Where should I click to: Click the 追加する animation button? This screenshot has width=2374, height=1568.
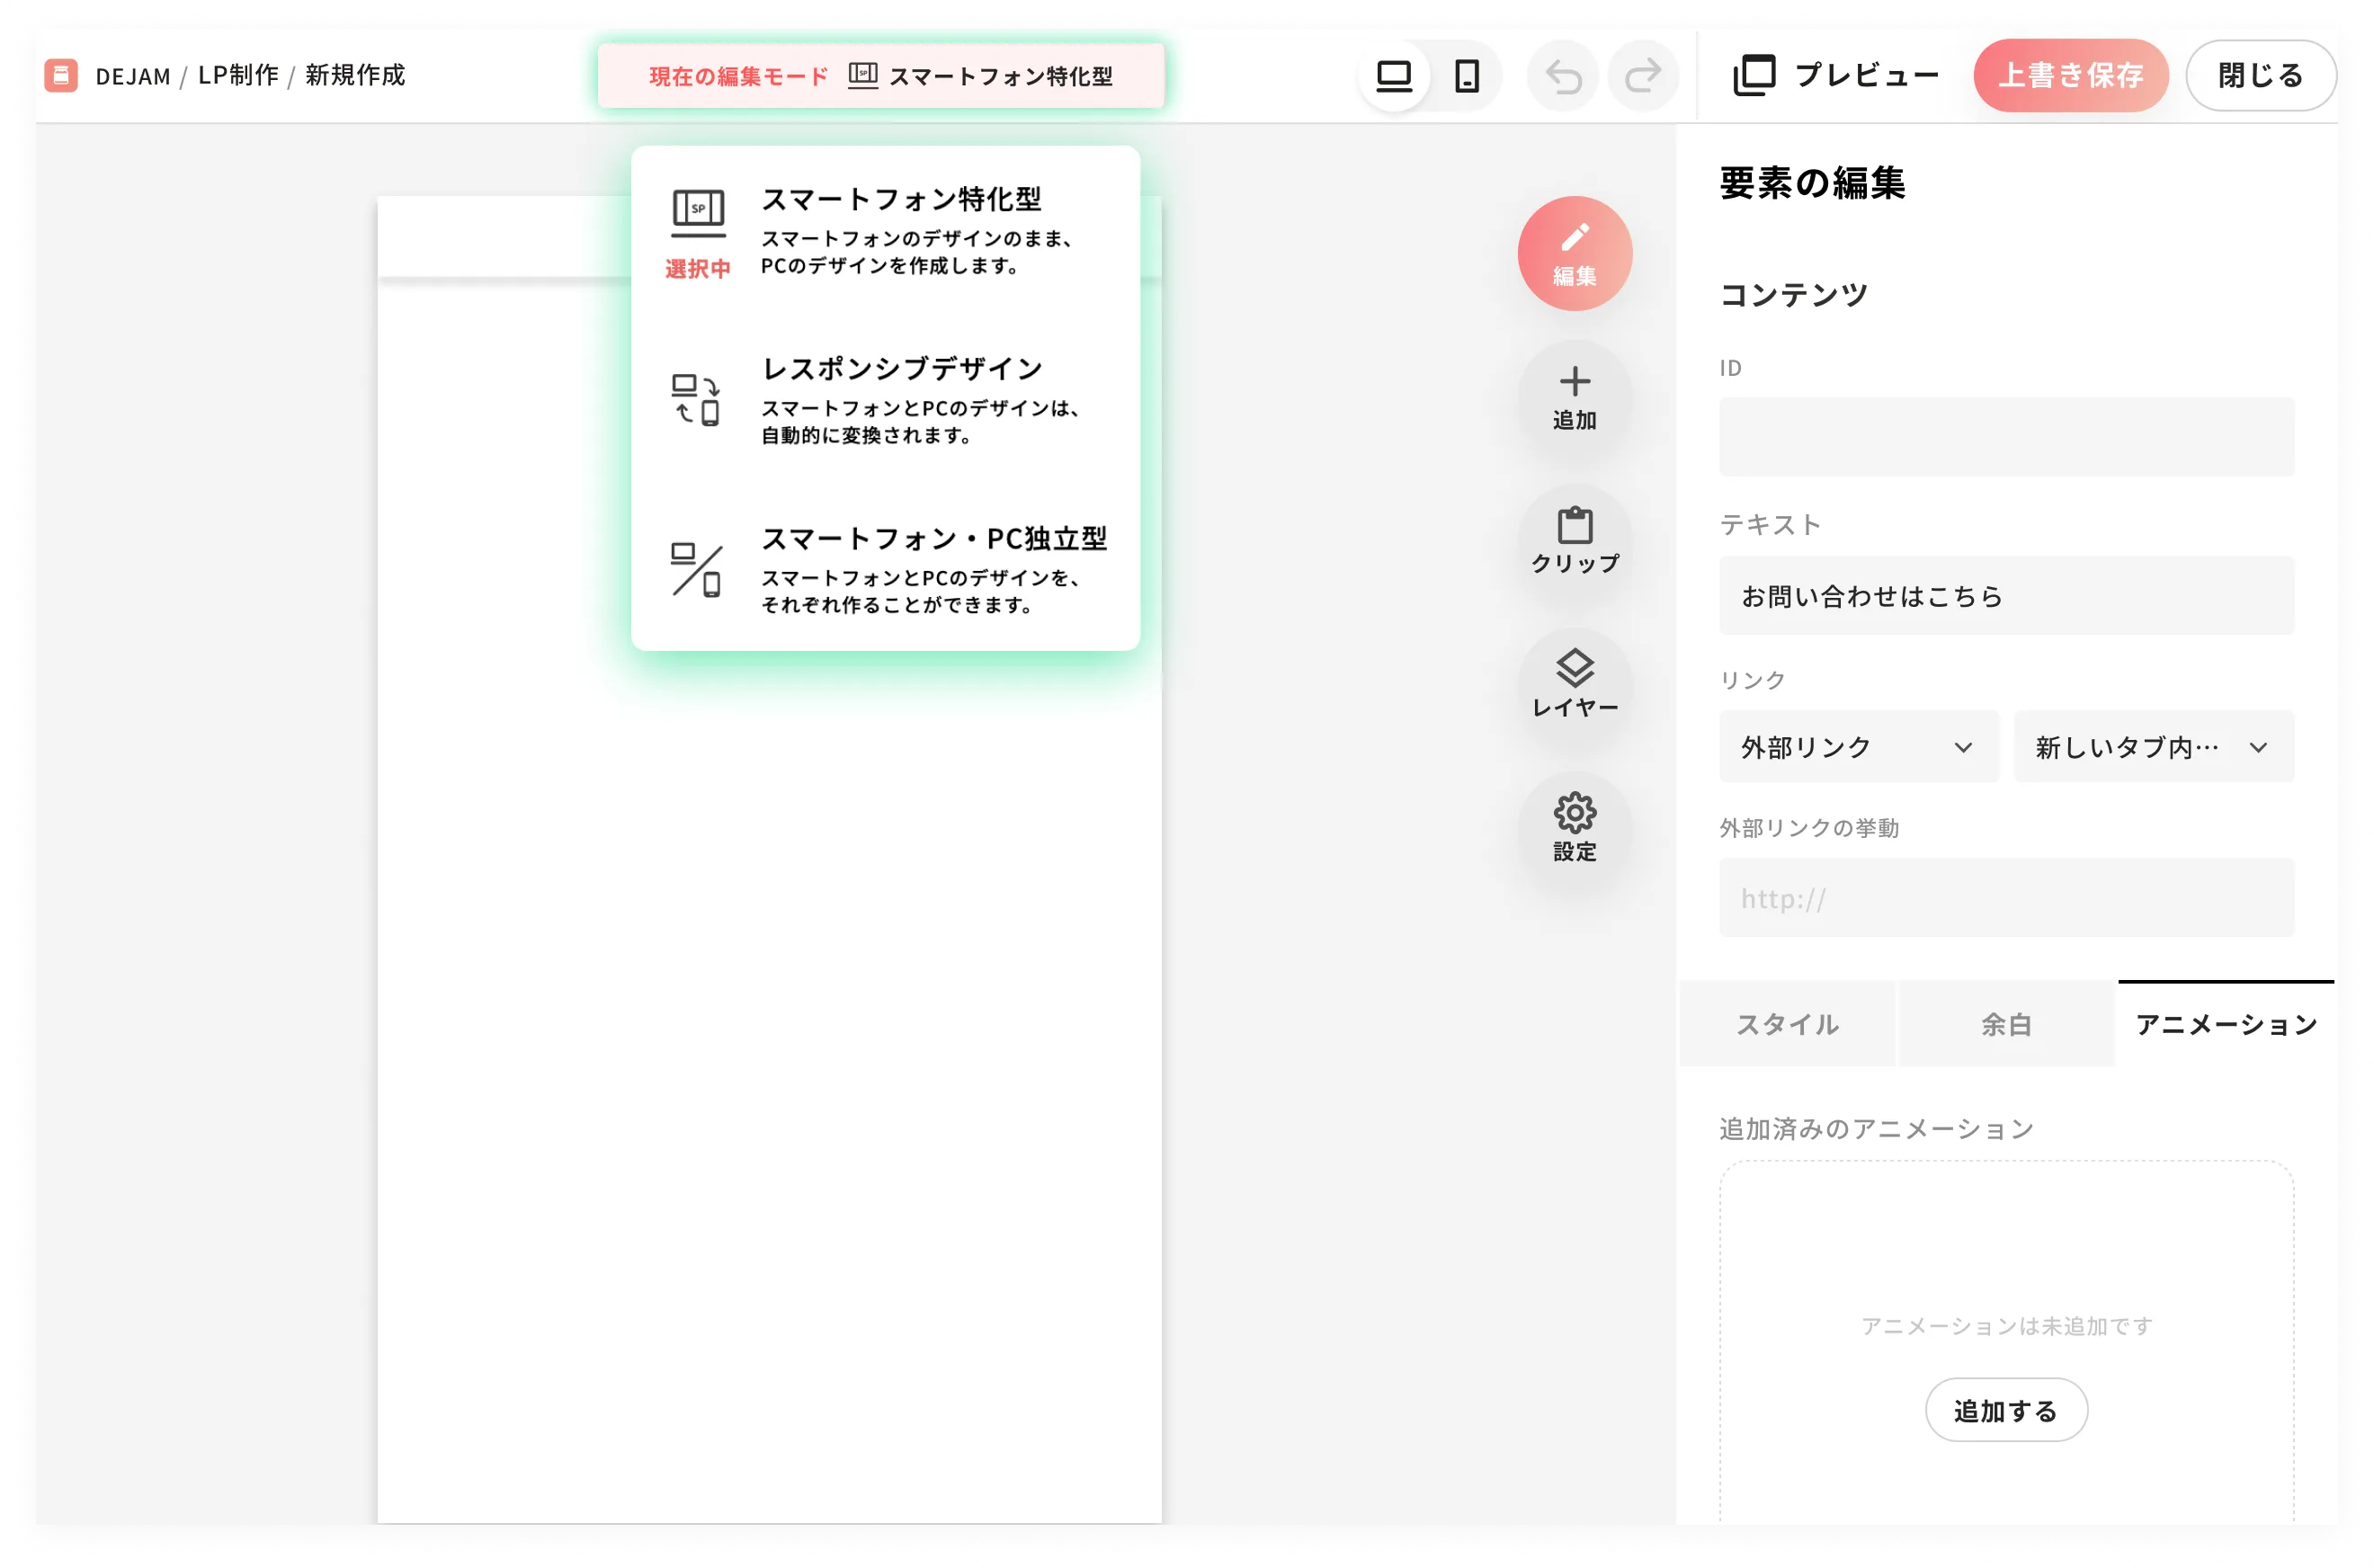tap(2005, 1410)
